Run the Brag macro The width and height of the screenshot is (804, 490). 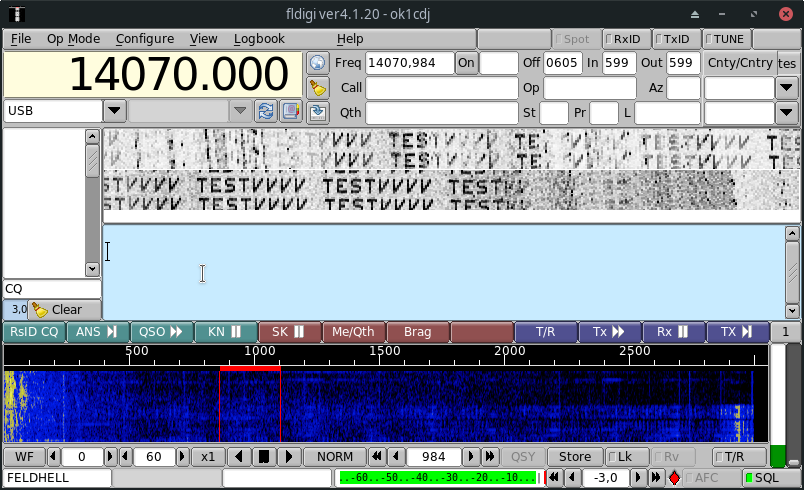tap(418, 332)
